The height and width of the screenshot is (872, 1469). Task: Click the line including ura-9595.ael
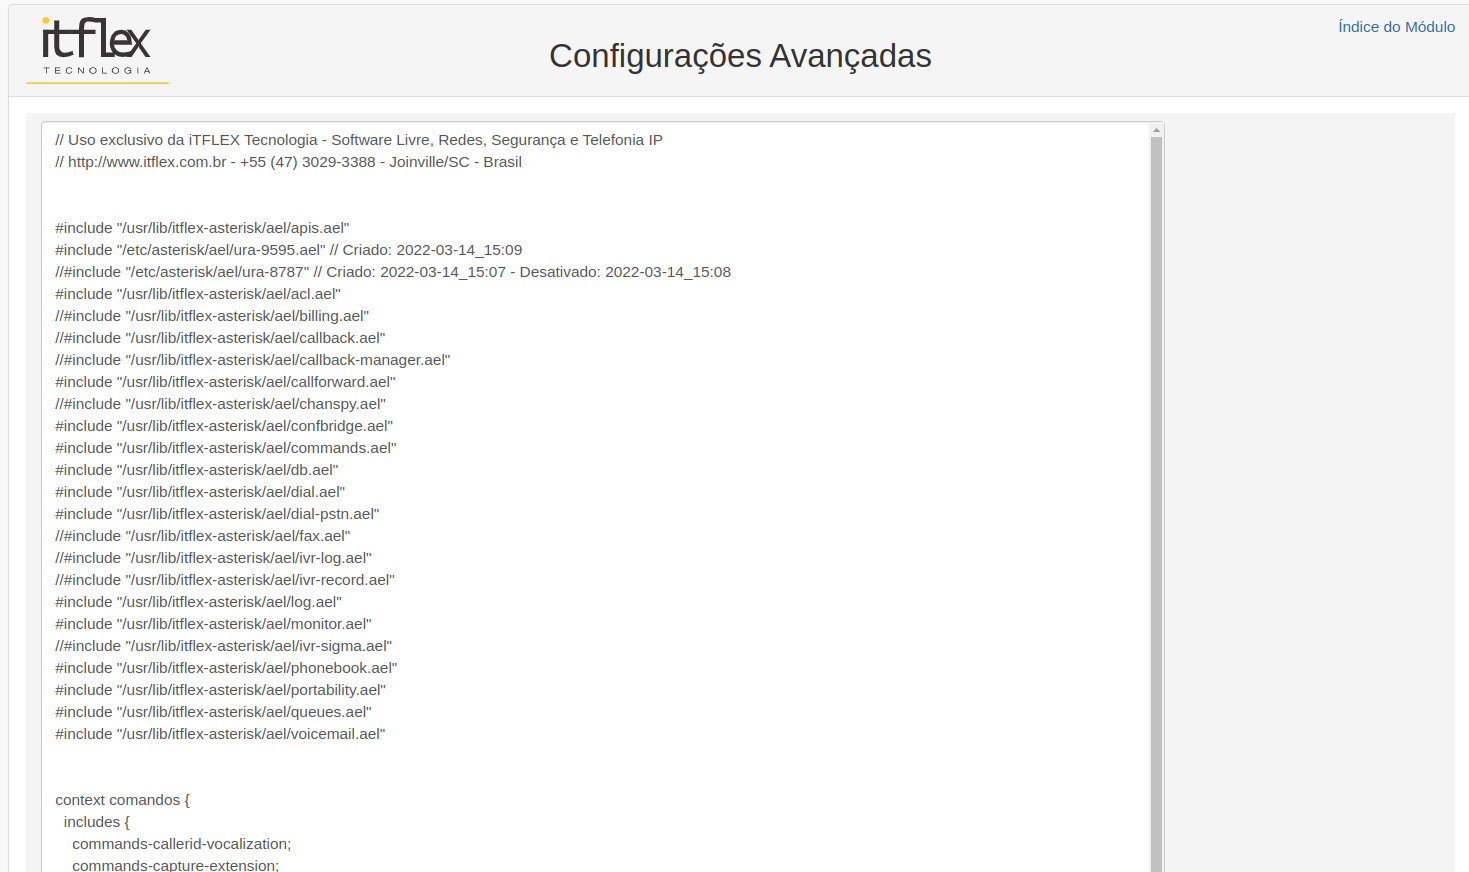click(288, 250)
